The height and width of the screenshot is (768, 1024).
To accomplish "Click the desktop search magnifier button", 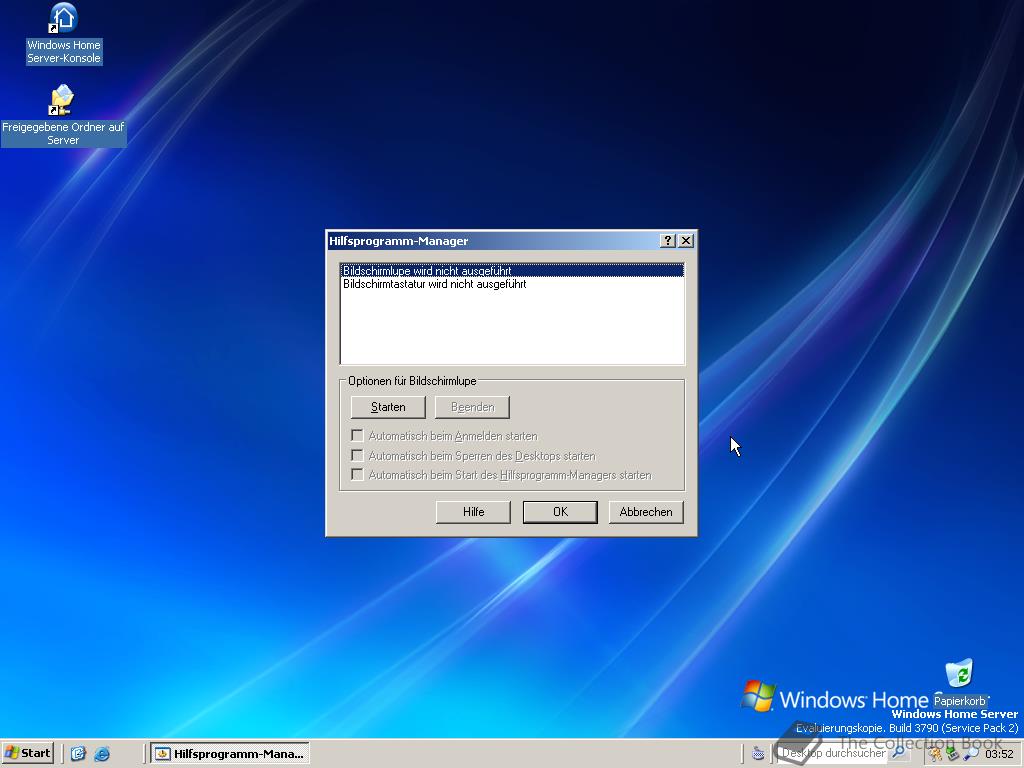I will [899, 753].
